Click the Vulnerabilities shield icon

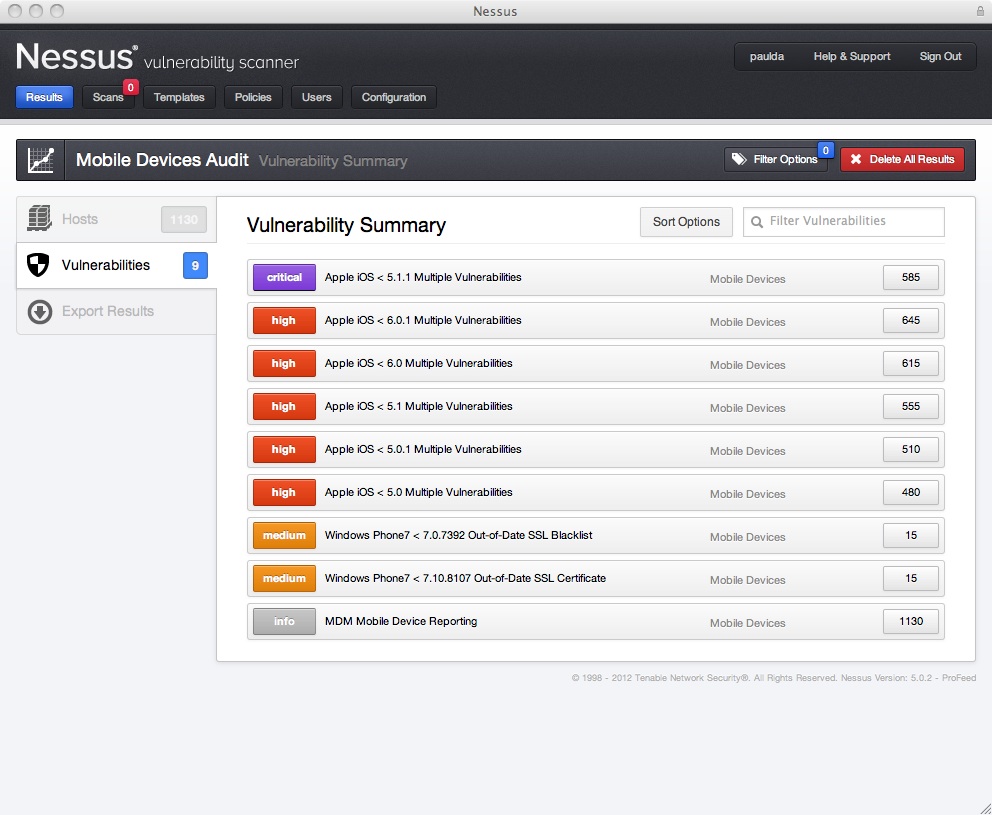tap(38, 265)
